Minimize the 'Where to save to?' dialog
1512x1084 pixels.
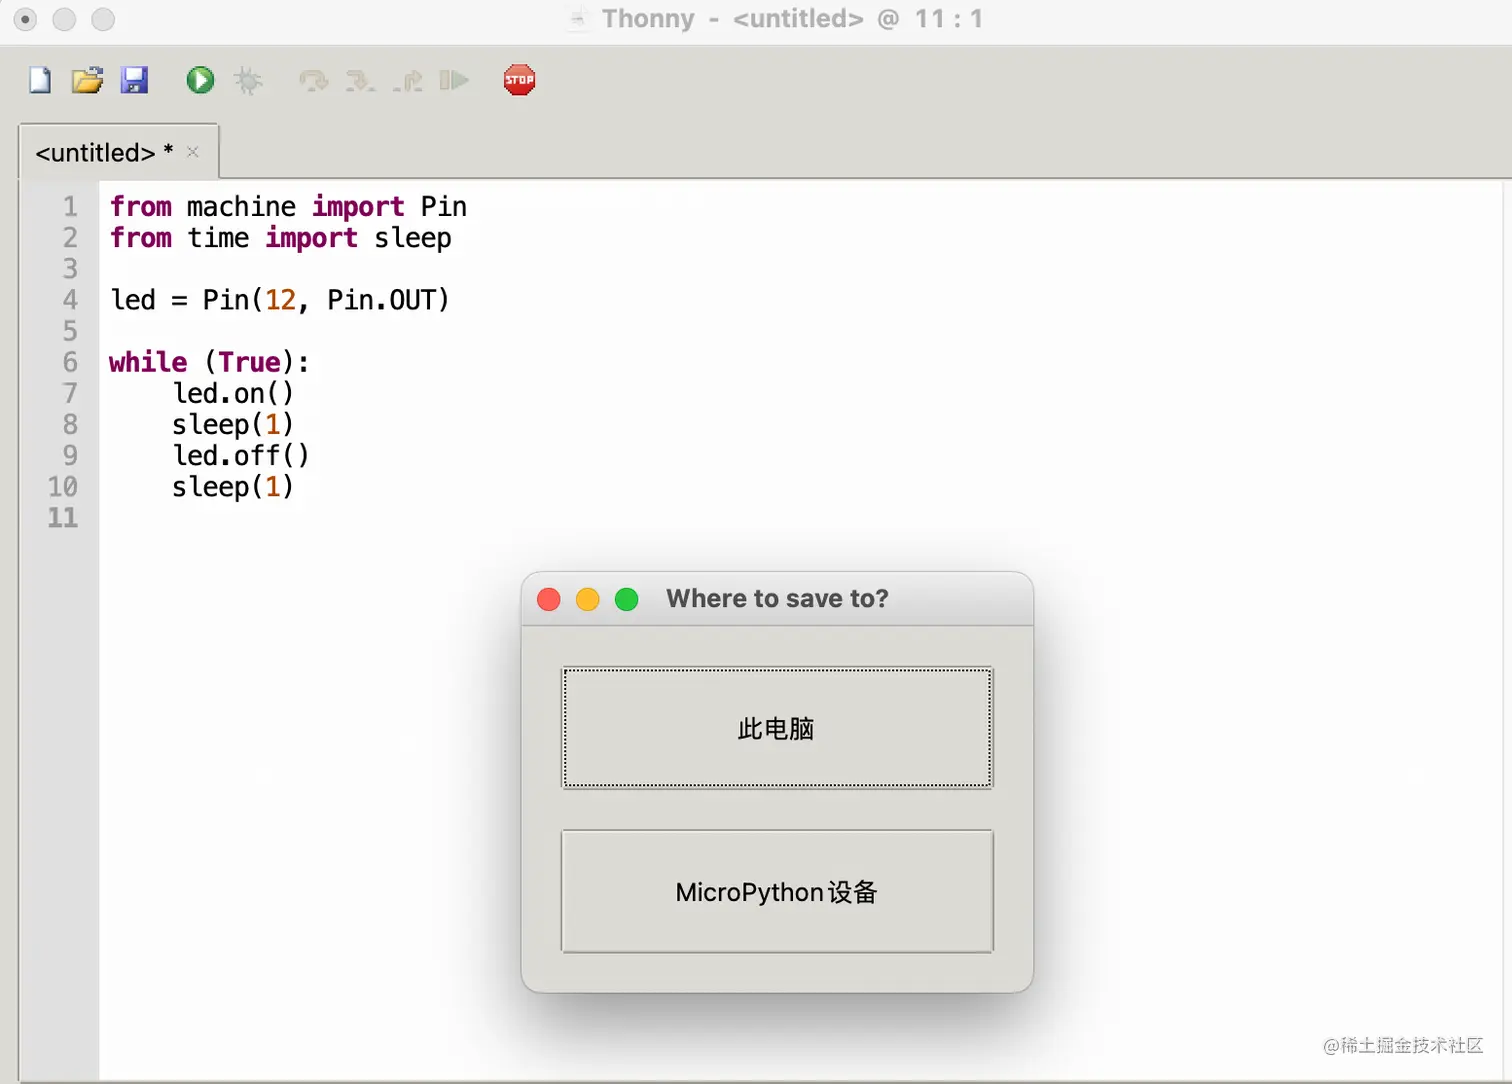pos(588,599)
